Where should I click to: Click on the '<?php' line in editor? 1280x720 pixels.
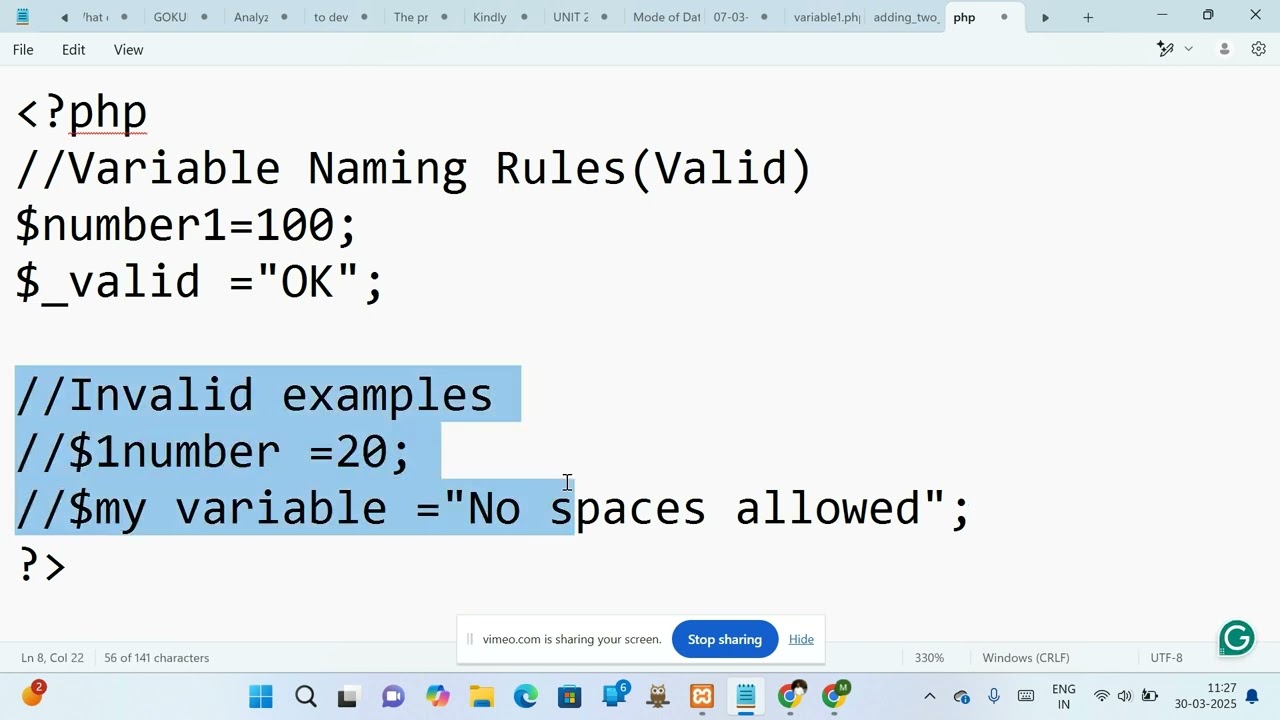[x=82, y=112]
